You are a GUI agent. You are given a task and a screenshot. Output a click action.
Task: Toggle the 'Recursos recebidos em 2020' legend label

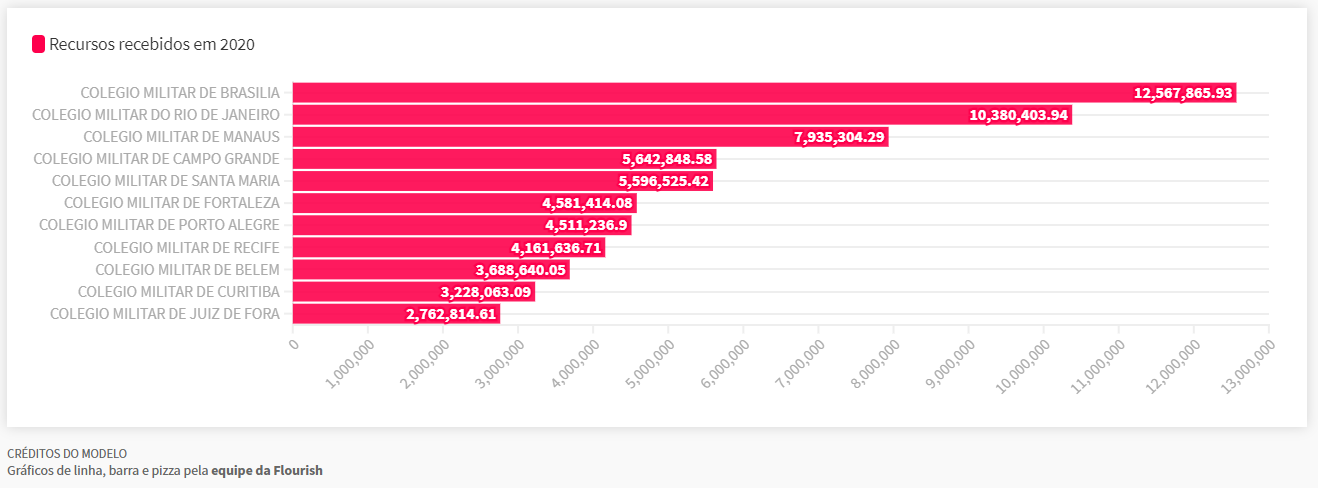pos(152,44)
